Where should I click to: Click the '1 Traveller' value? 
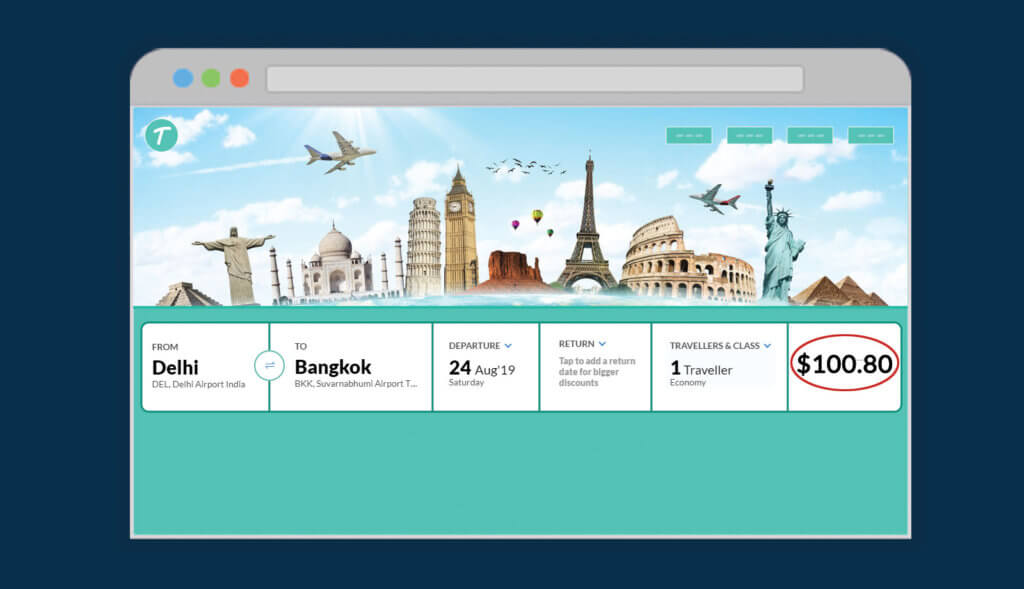click(x=701, y=369)
